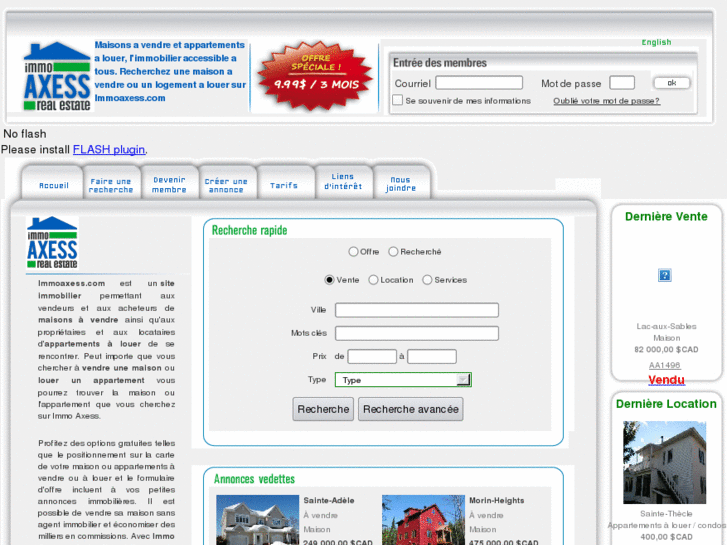
Task: Open the Morin-Heights red house thumbnail
Action: click(x=423, y=520)
